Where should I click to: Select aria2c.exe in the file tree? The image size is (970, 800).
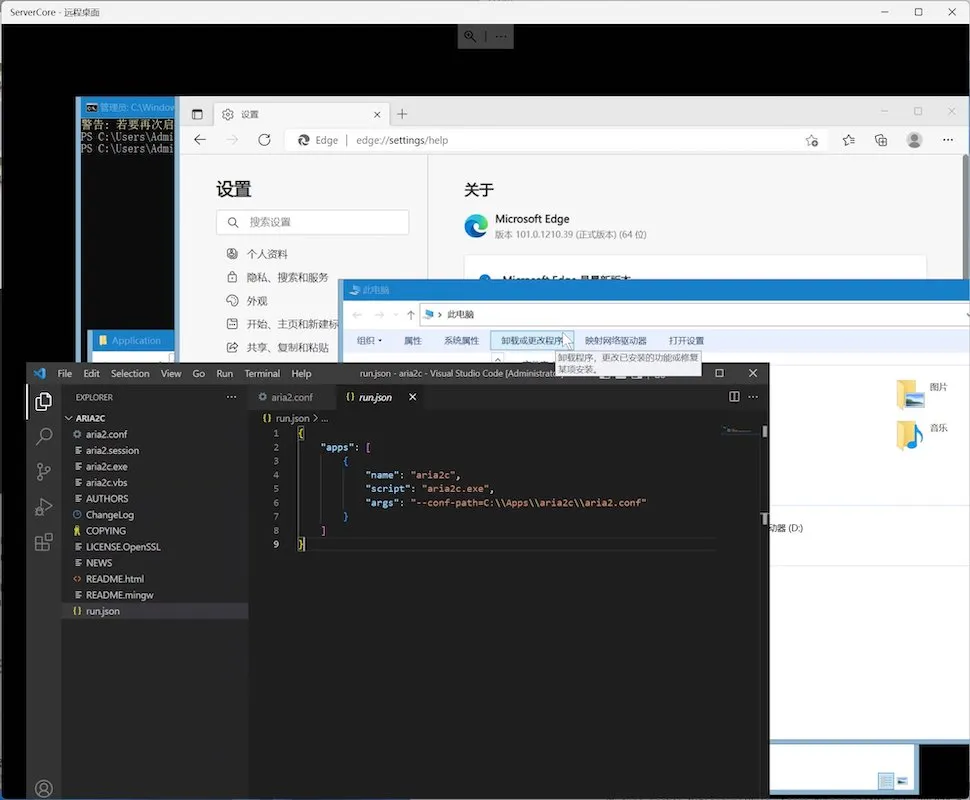[x=106, y=466]
